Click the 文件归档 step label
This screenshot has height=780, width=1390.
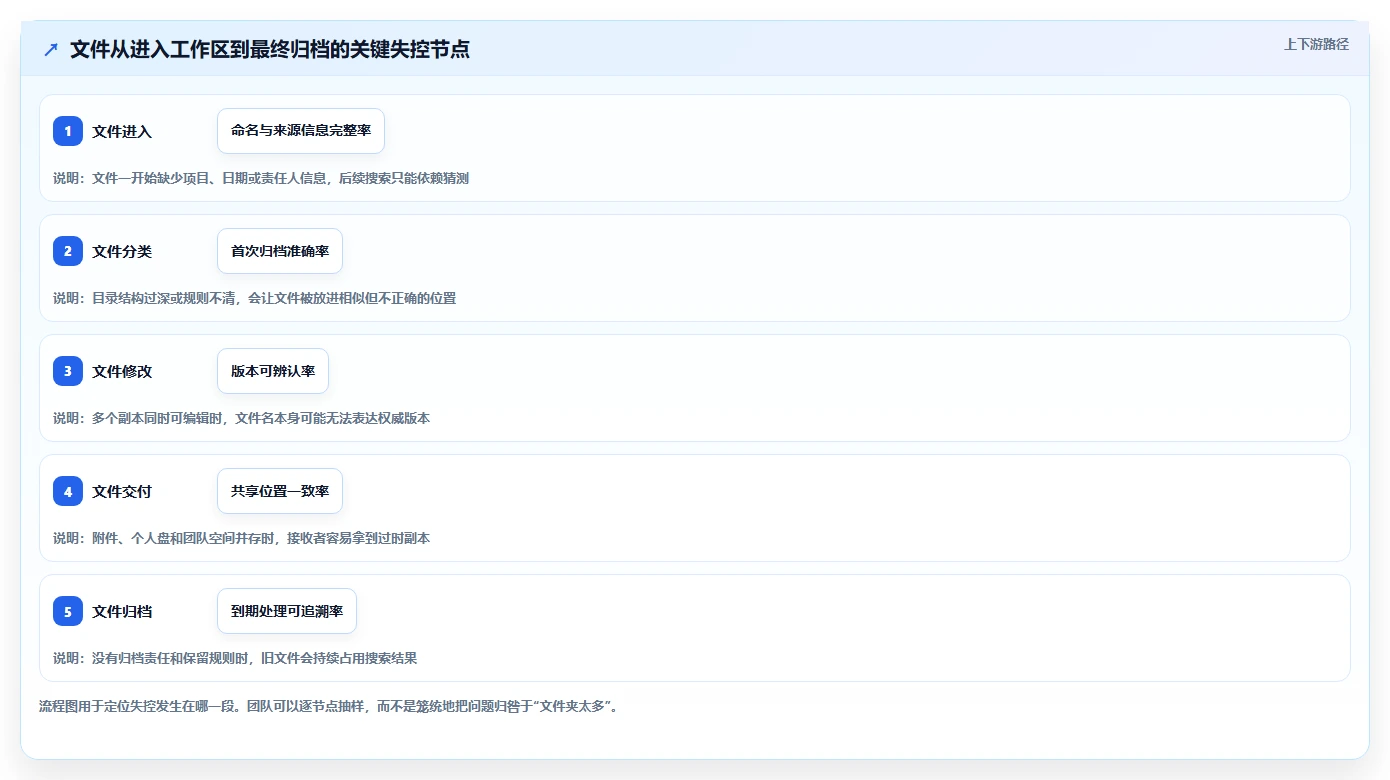122,612
